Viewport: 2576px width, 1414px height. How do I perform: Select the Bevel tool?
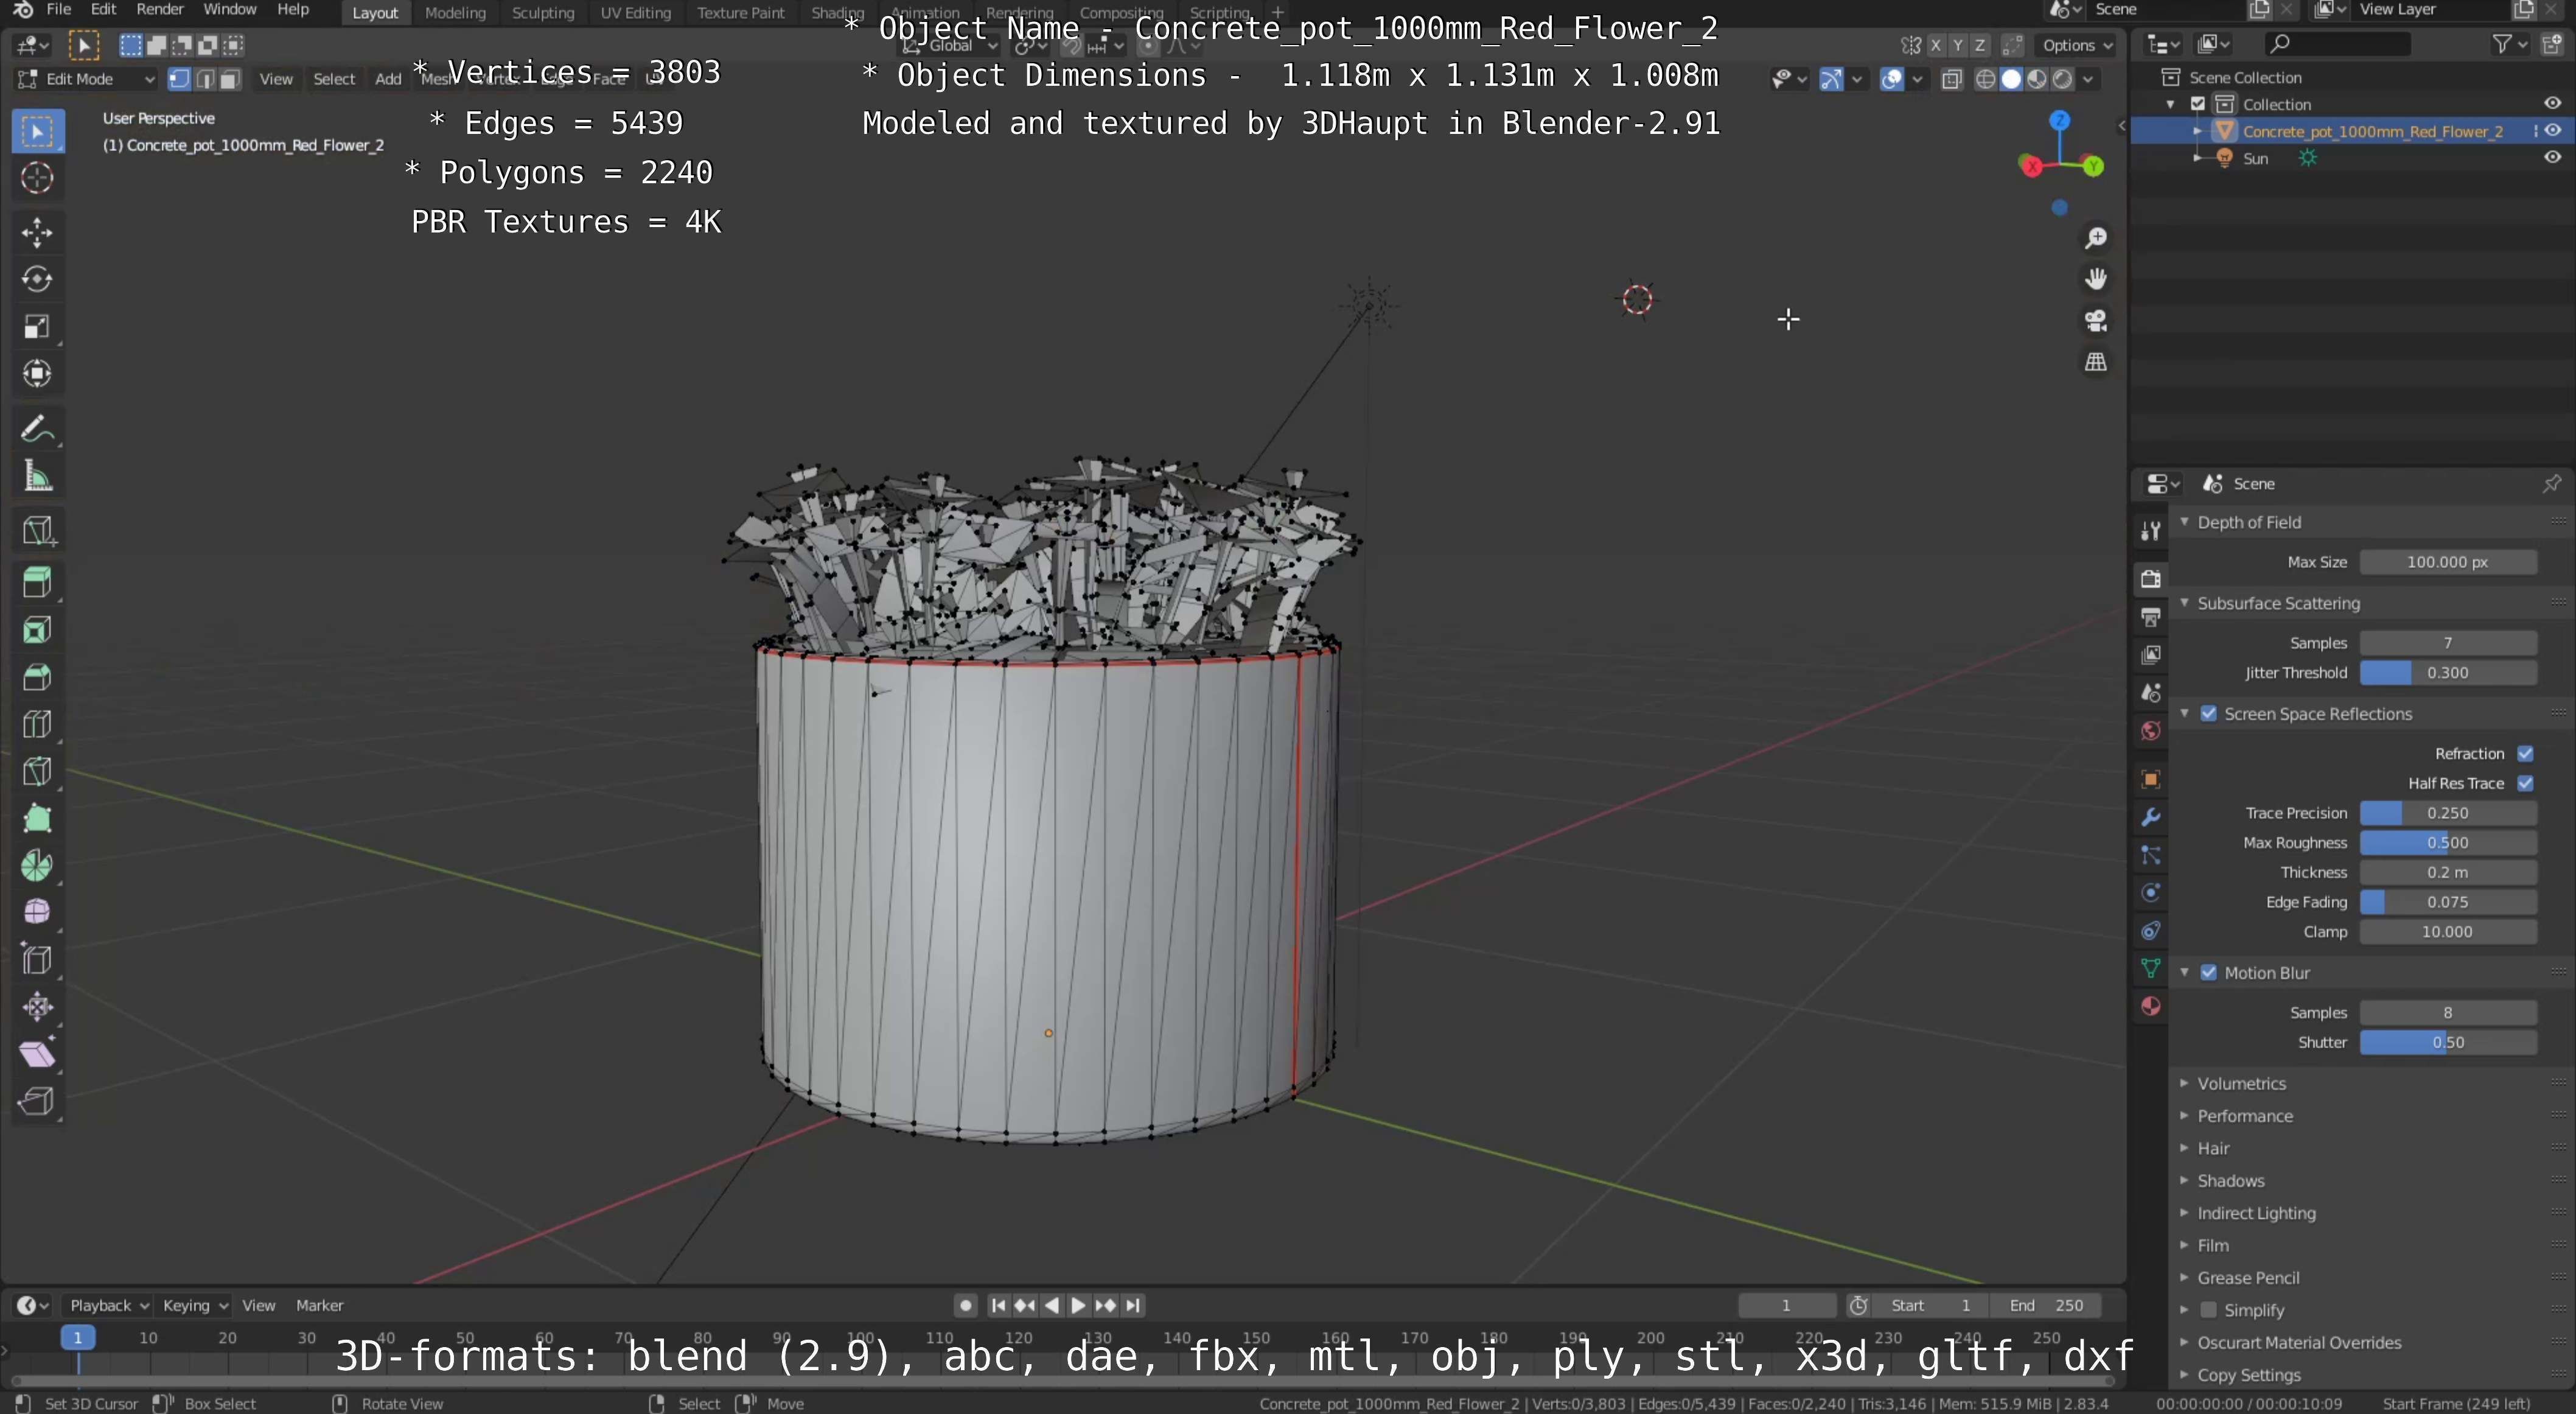tap(37, 677)
